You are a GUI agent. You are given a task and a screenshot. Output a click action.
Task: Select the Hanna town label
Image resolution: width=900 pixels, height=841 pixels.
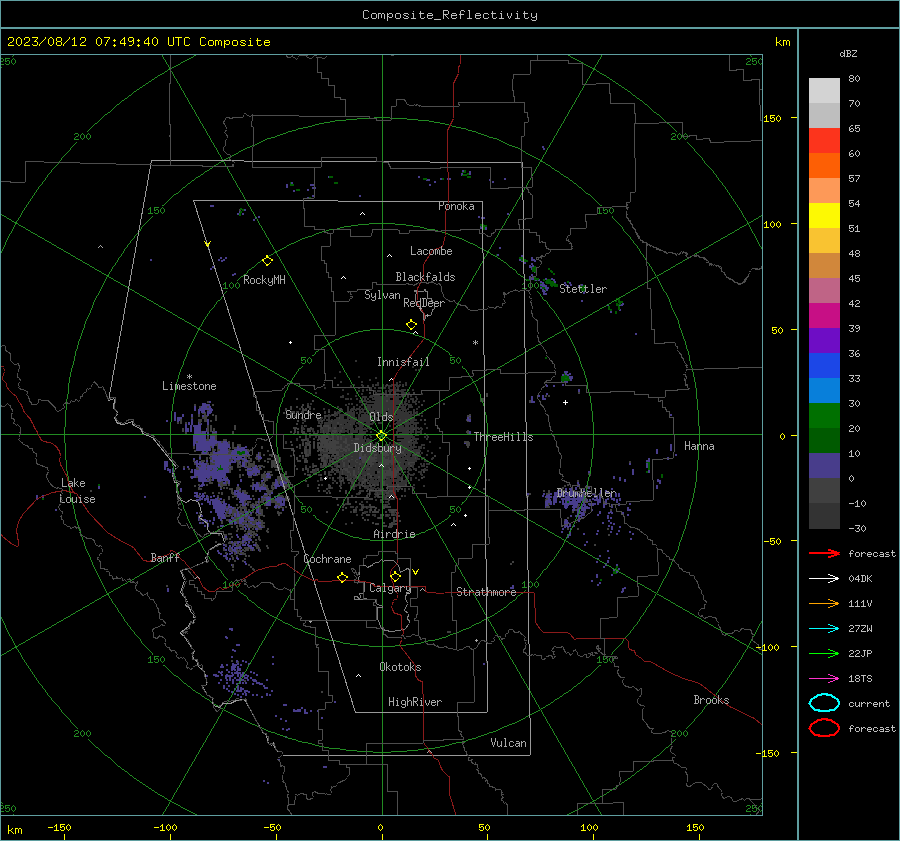coord(699,446)
